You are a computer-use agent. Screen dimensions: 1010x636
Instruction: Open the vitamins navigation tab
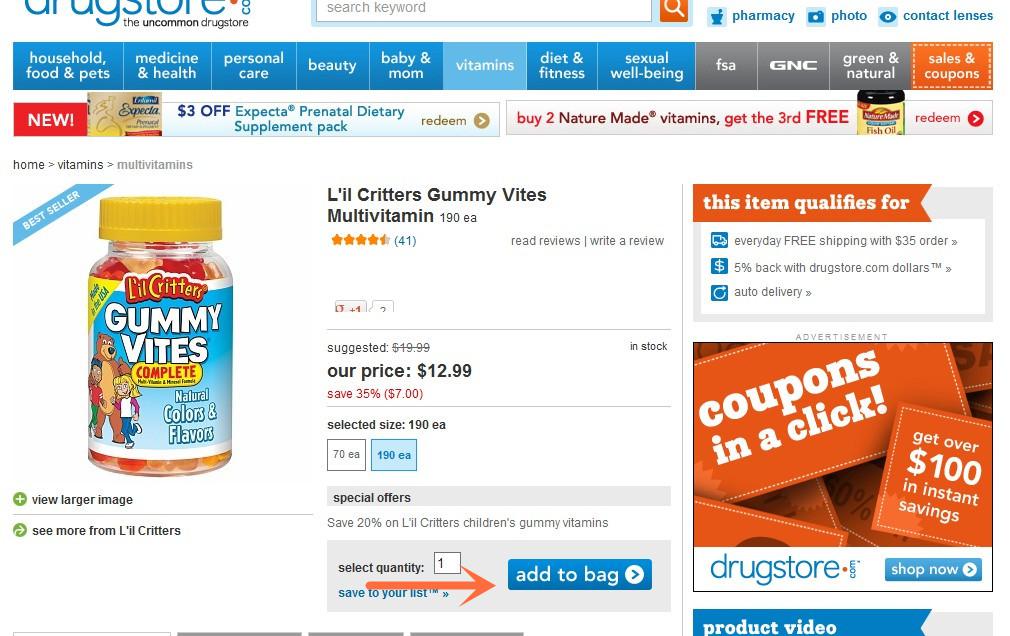(x=484, y=66)
